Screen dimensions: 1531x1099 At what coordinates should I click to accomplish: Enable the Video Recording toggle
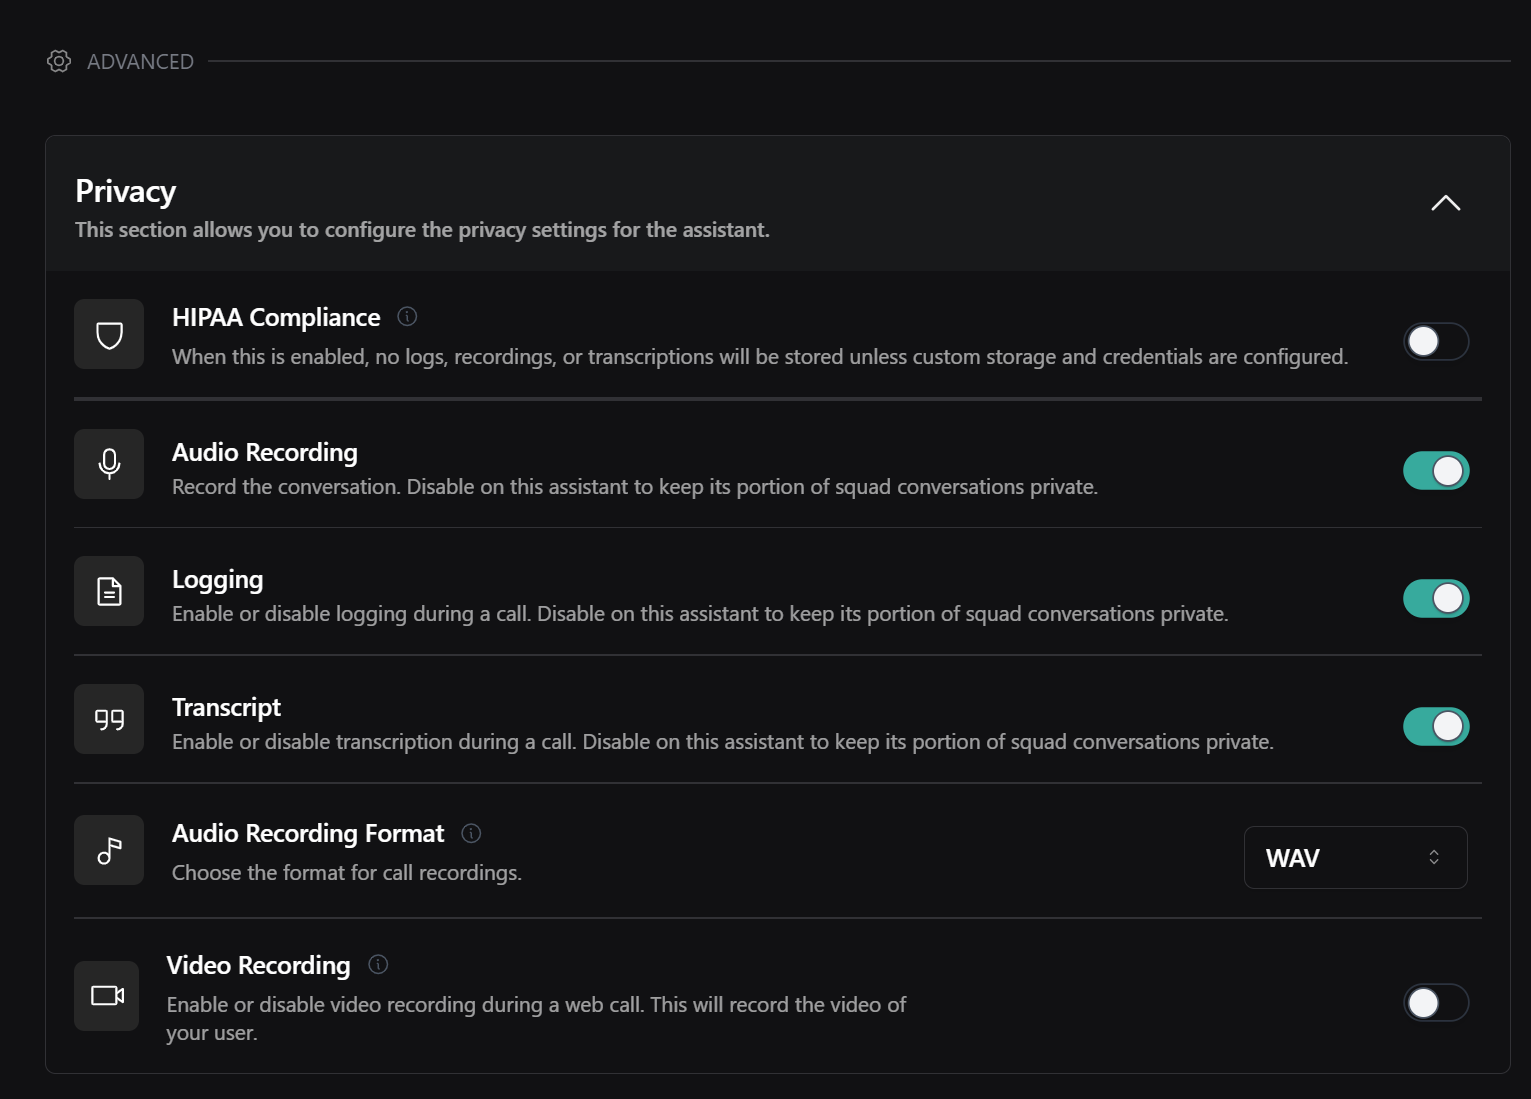tap(1435, 1003)
